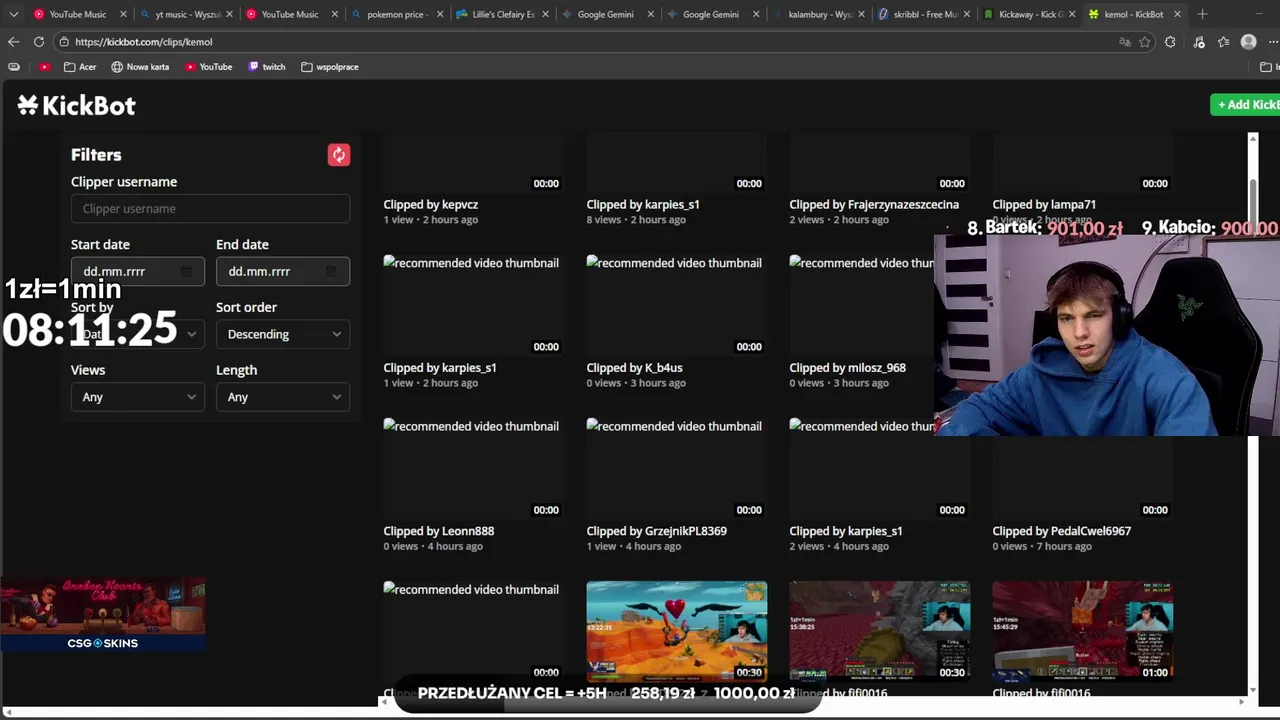Viewport: 1280px width, 720px height.
Task: Open the Sort order Descending dropdown
Action: pyautogui.click(x=283, y=334)
